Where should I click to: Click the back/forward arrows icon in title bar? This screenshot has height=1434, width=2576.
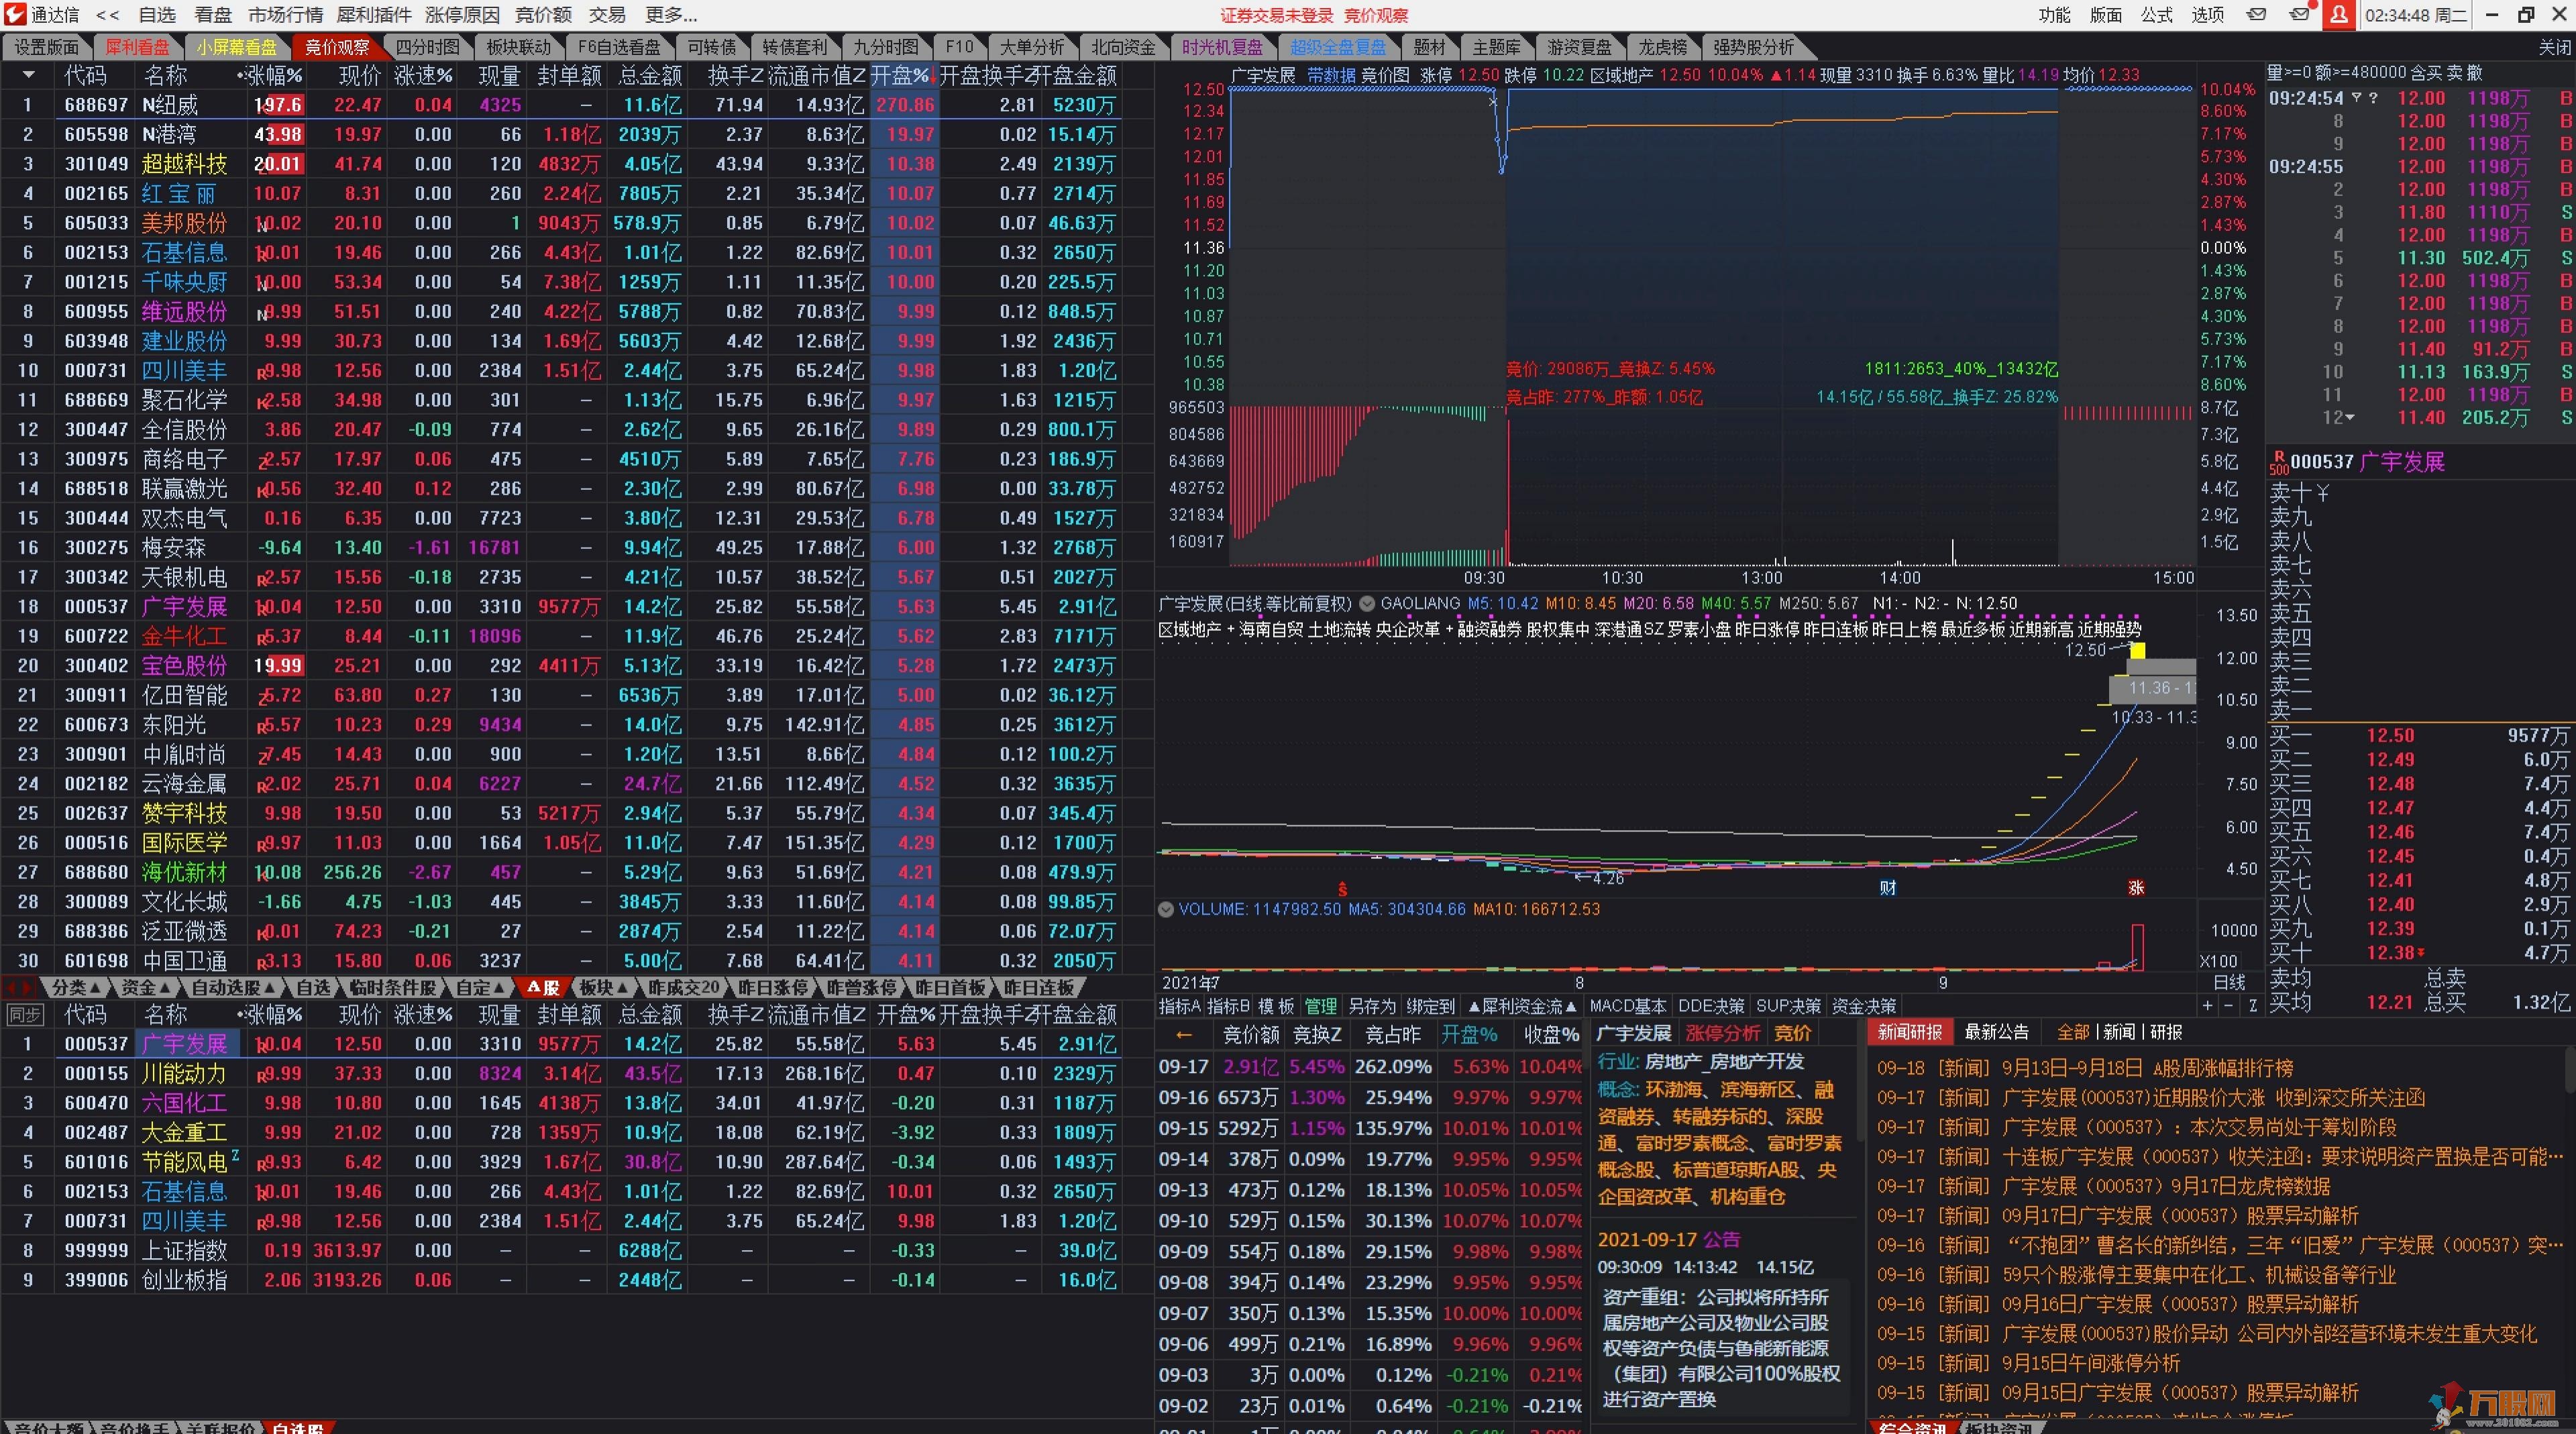107,15
